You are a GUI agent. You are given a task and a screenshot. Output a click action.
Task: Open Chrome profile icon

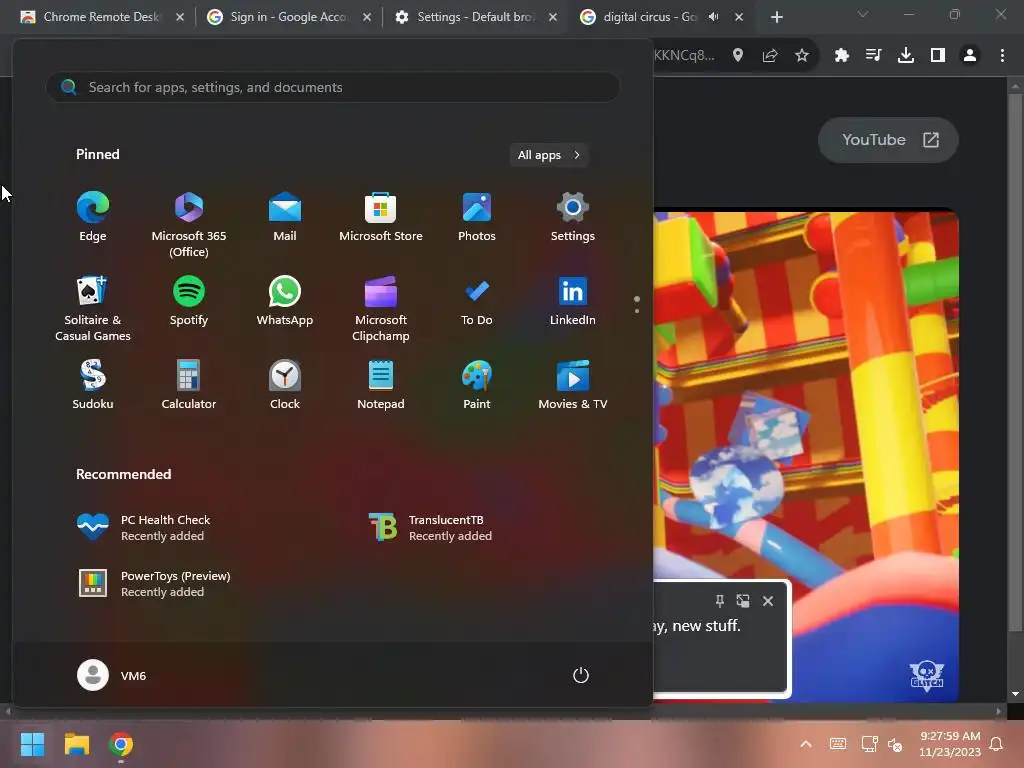(x=970, y=56)
